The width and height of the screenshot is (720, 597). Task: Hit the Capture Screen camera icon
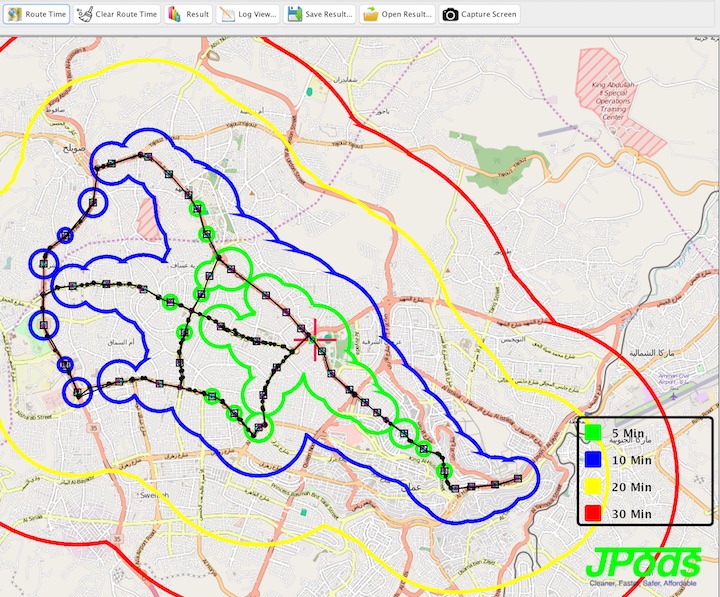click(450, 15)
